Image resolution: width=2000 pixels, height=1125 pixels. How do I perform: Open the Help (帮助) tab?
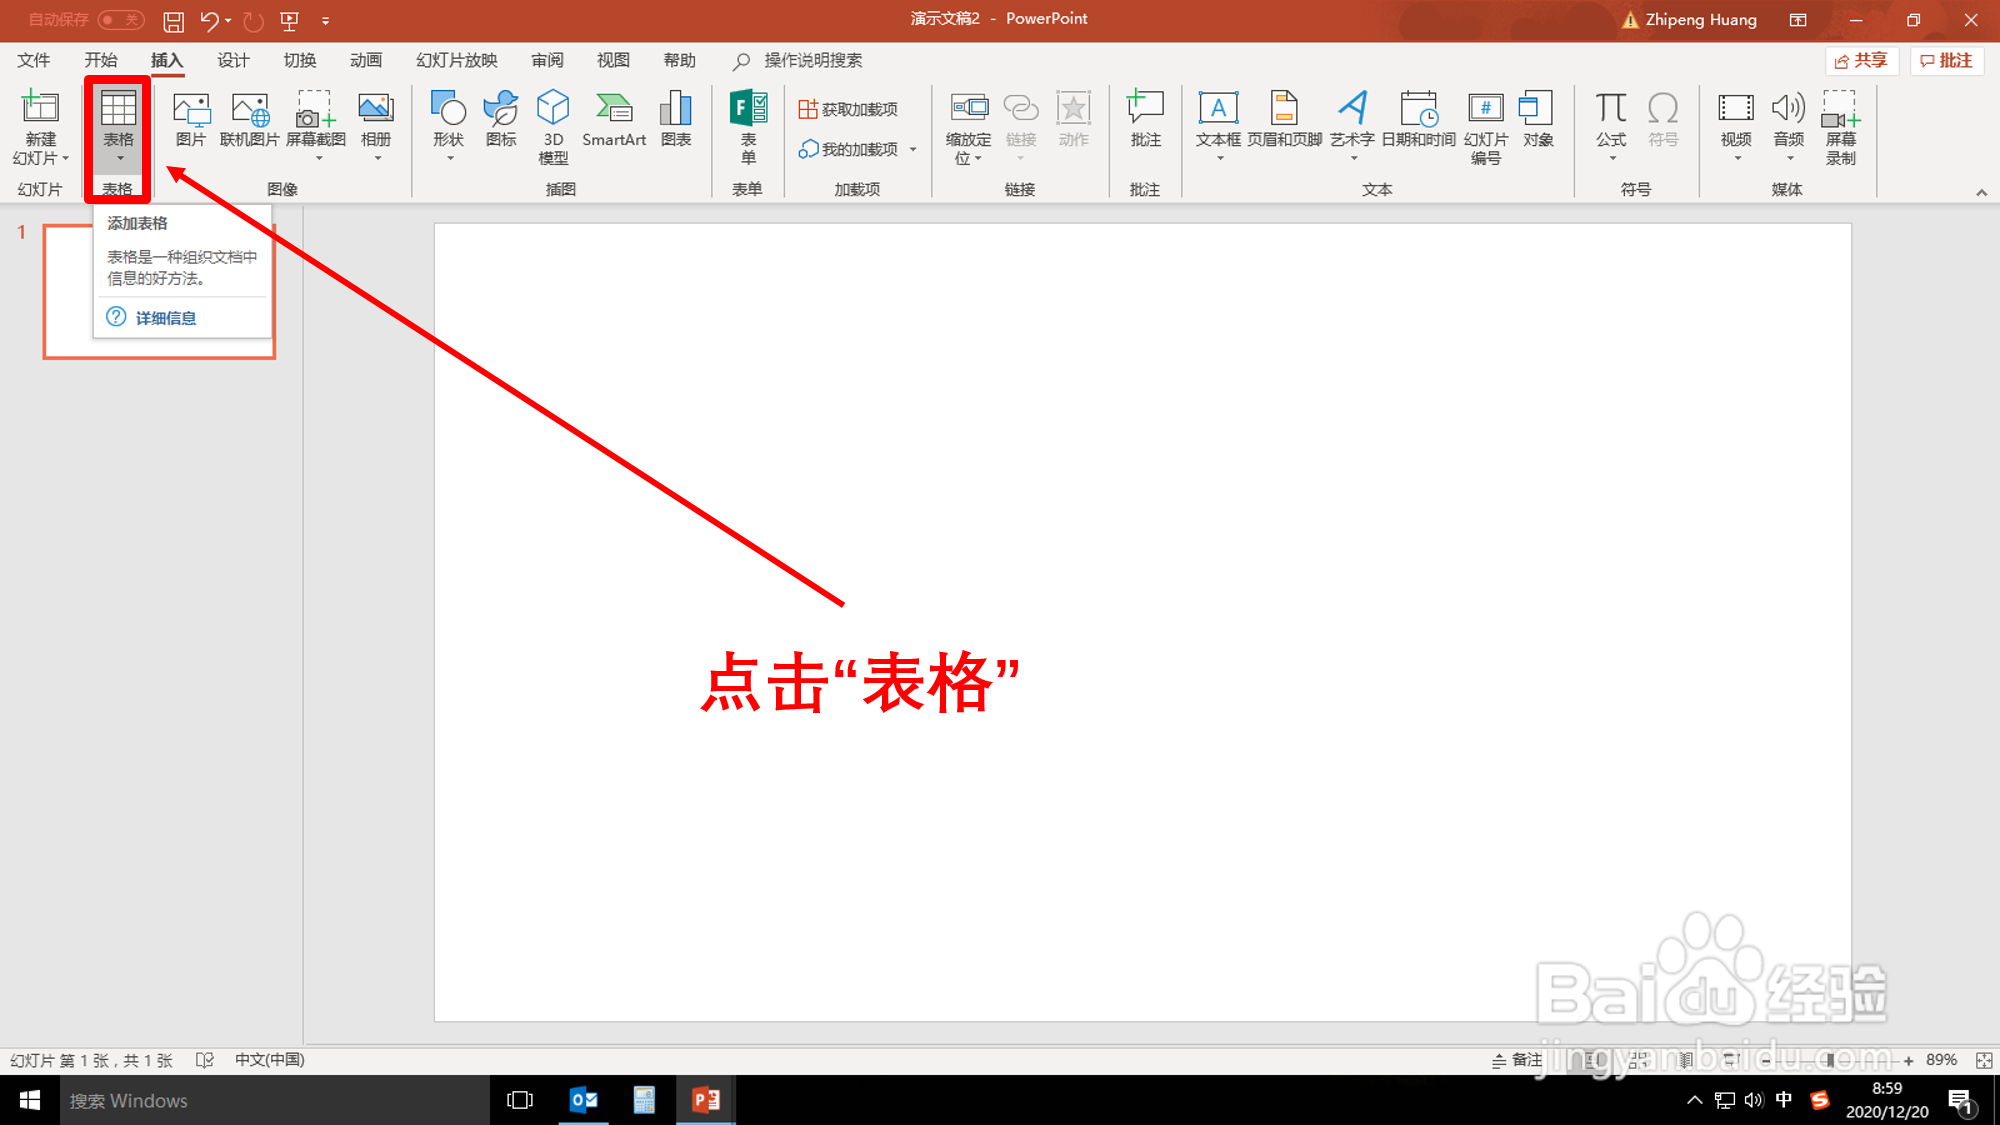click(x=679, y=60)
